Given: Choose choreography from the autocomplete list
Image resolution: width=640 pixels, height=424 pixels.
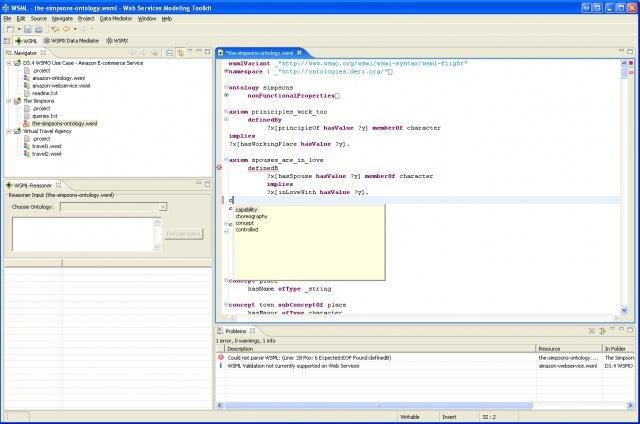Looking at the screenshot, I should [251, 216].
